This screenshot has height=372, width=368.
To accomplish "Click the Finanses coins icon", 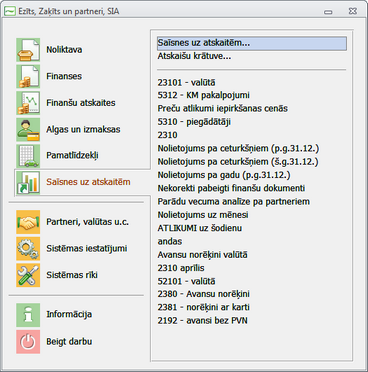I will click(x=28, y=76).
